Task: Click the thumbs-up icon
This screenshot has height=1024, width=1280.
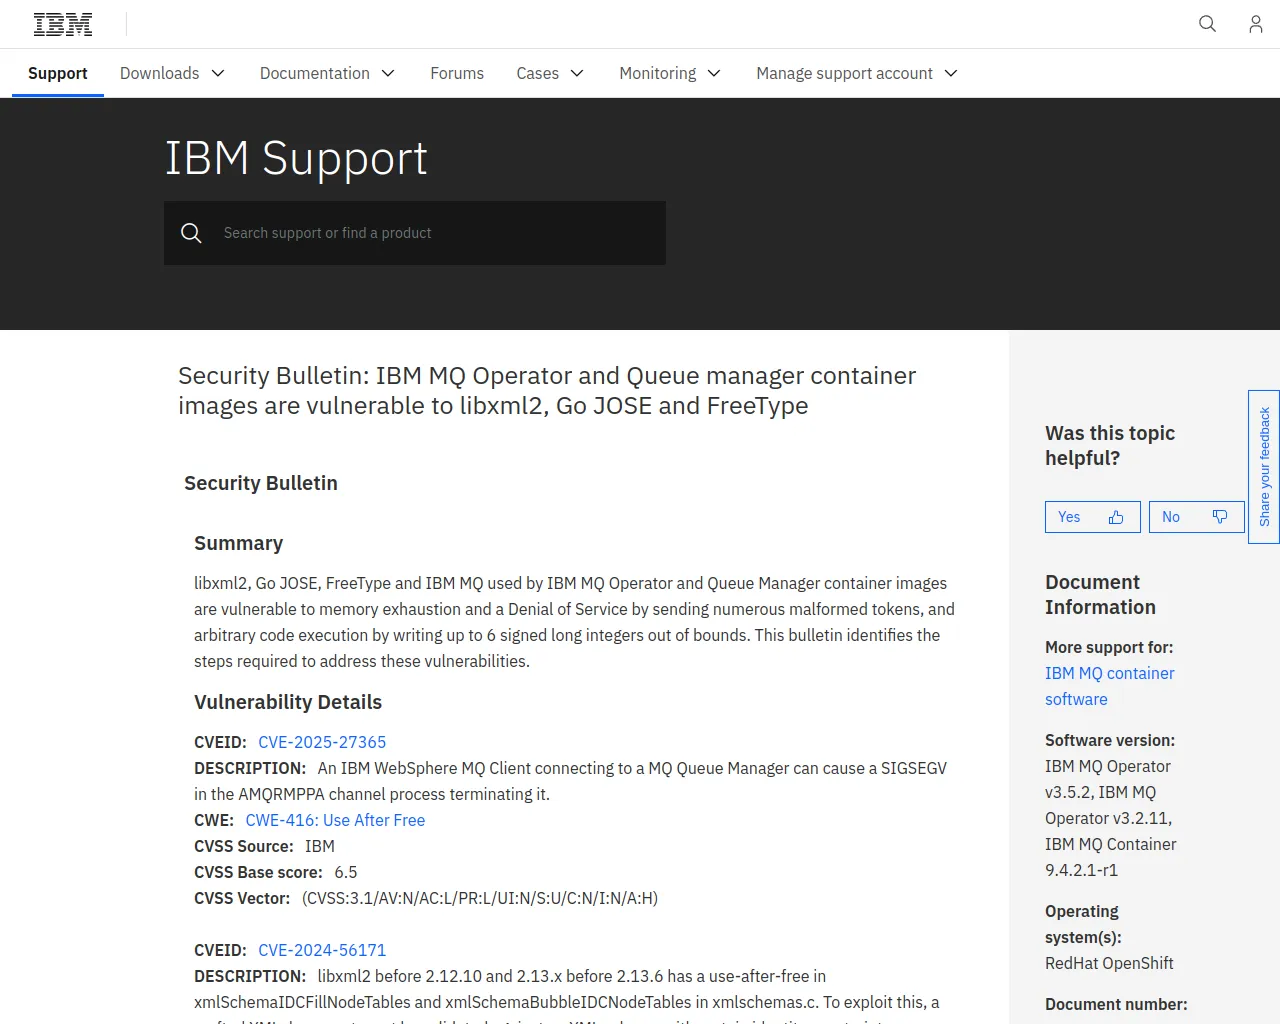Action: click(1116, 517)
